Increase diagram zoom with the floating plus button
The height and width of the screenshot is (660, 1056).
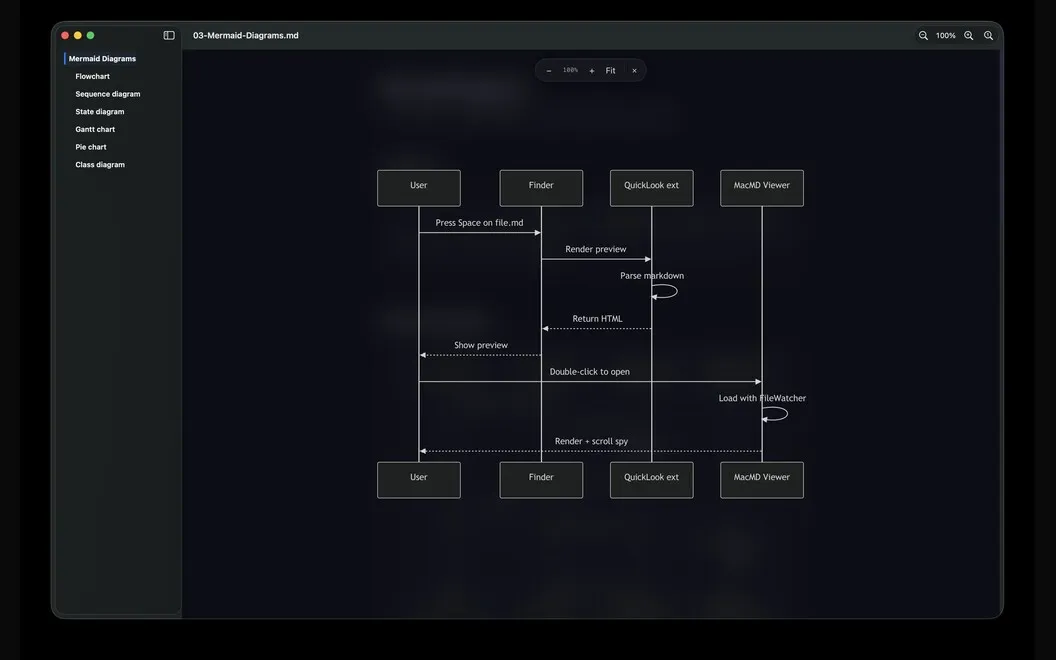point(591,71)
